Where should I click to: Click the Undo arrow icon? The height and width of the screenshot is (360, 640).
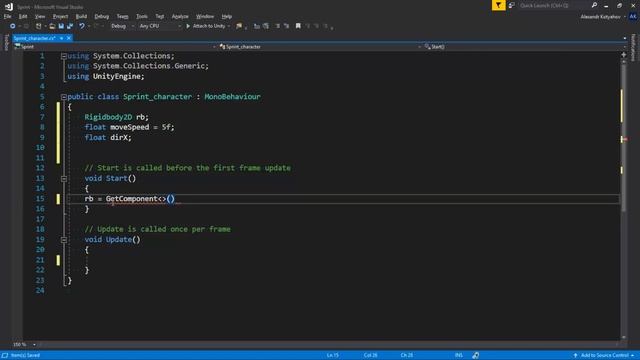[82, 26]
